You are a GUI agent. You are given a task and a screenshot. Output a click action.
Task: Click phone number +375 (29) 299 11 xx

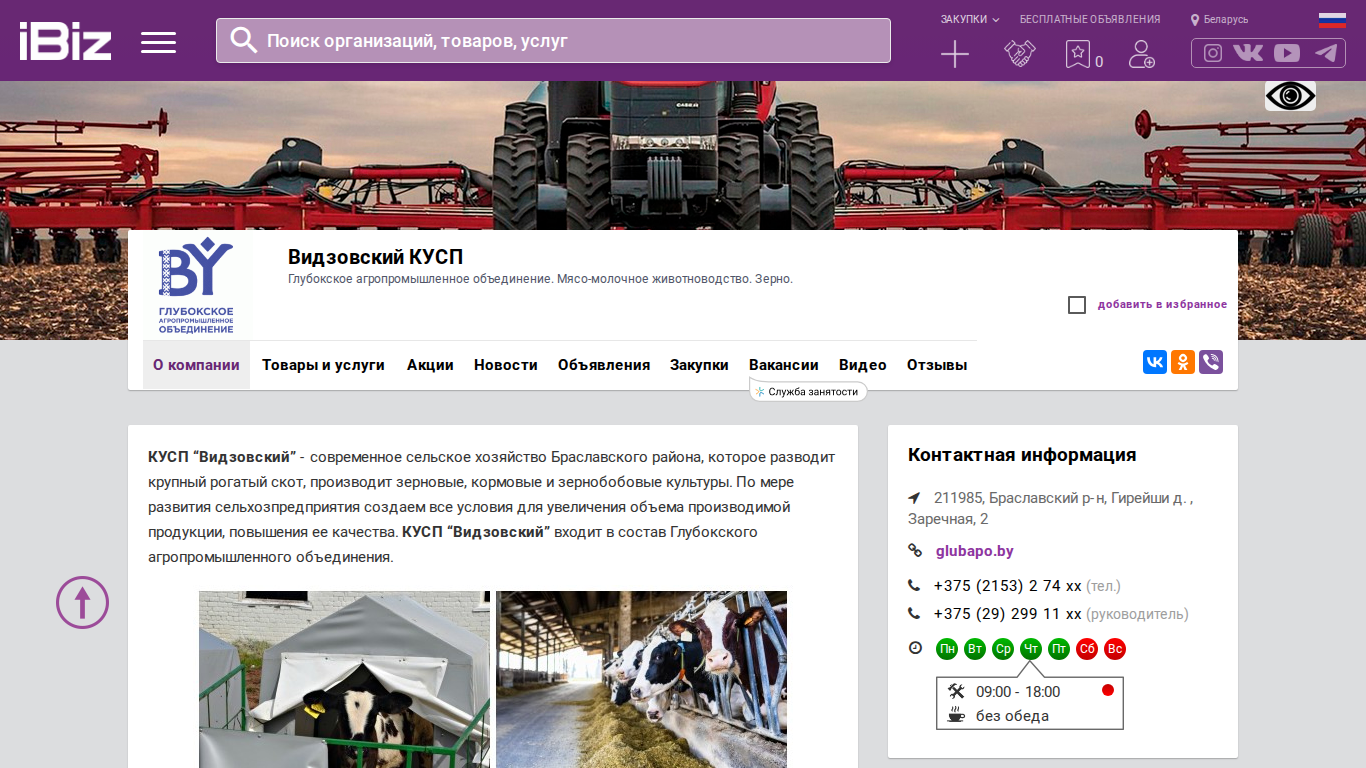click(x=1008, y=614)
